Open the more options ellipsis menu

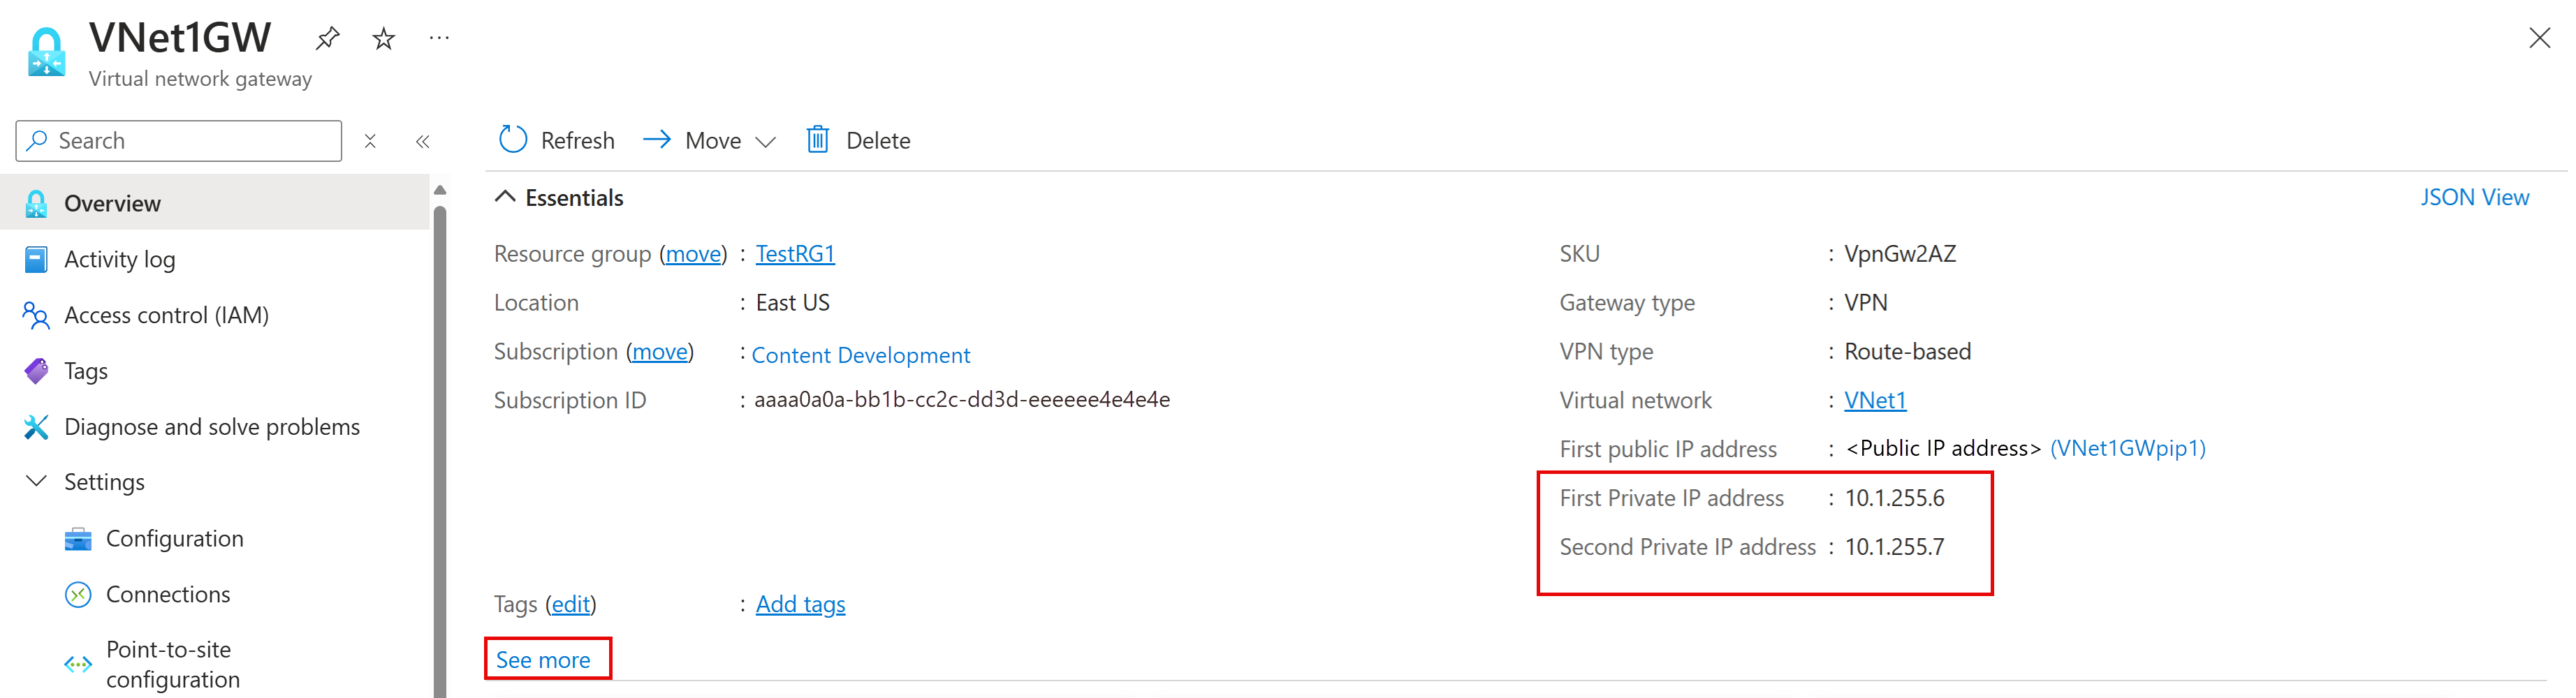click(x=439, y=38)
